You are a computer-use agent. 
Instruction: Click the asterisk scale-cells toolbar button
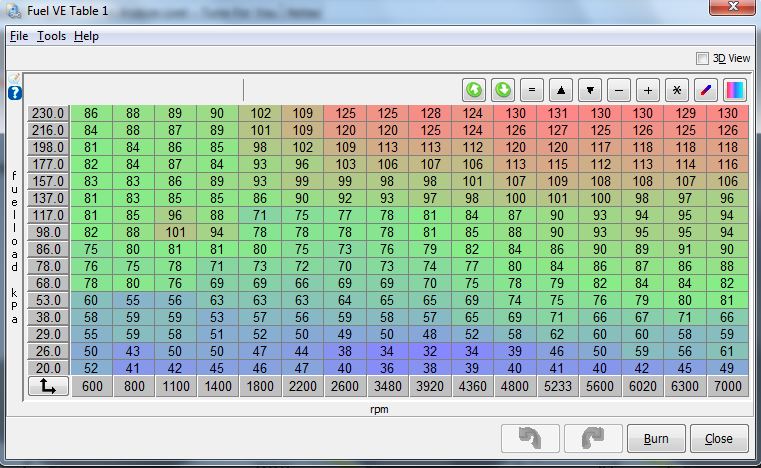(x=677, y=90)
